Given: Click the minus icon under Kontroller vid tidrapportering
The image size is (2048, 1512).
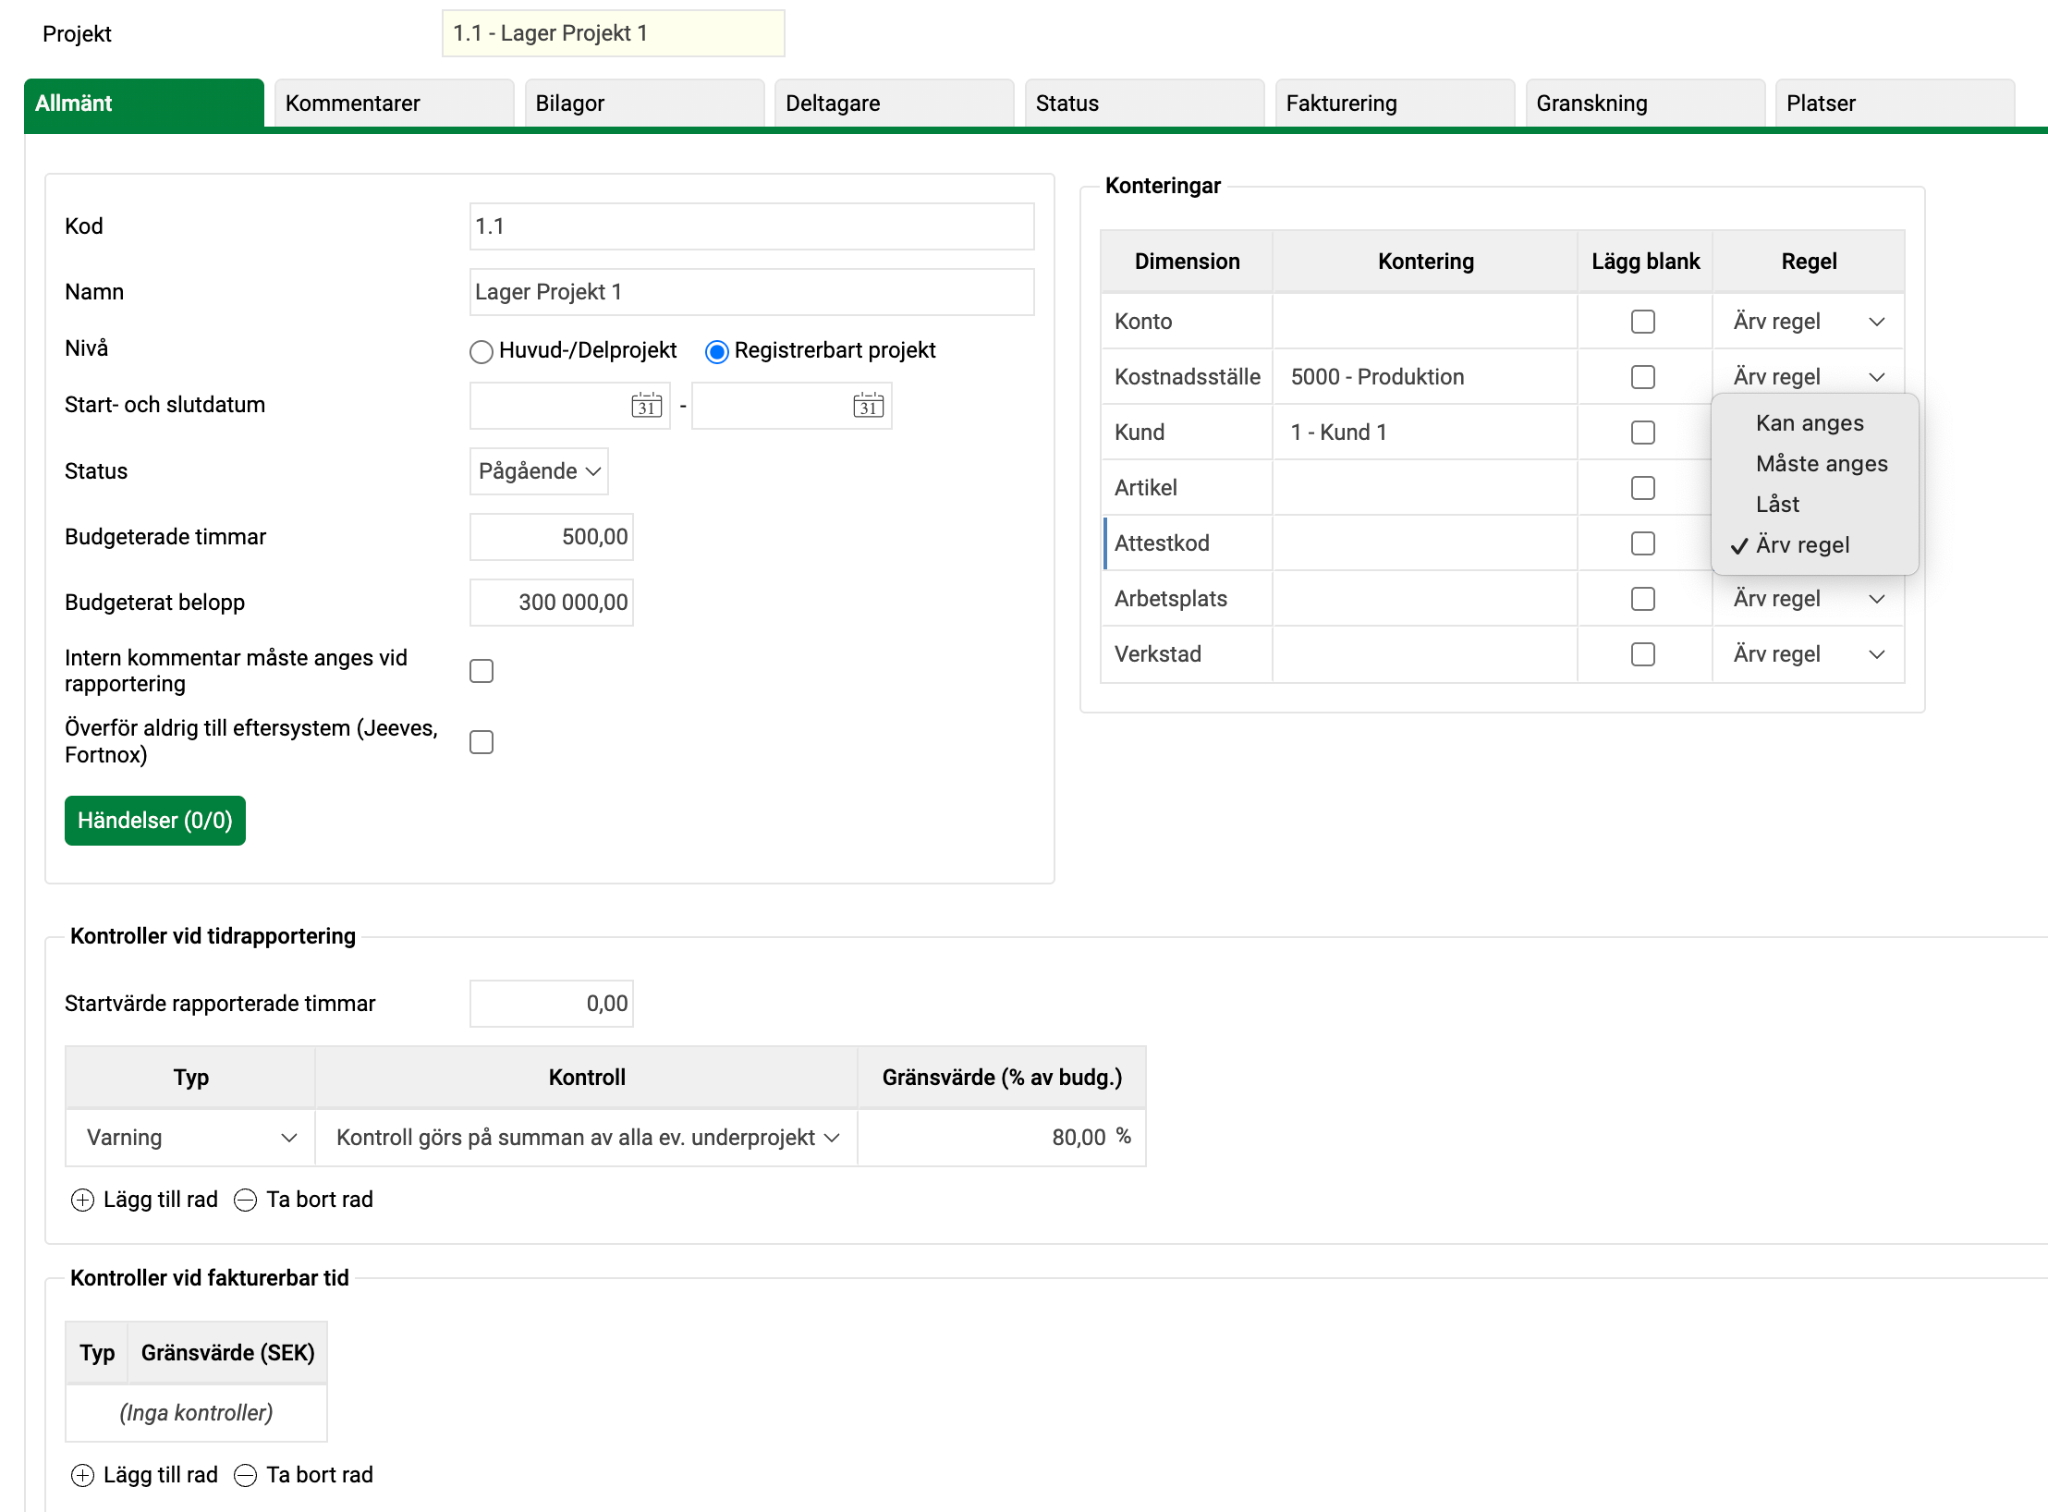Looking at the screenshot, I should pyautogui.click(x=245, y=1200).
